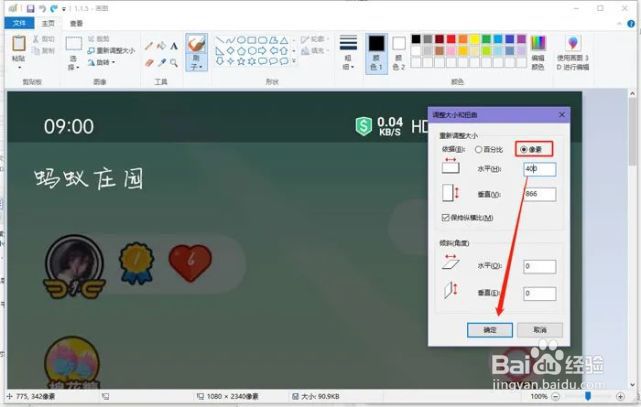Pick the oval shape
641x407 pixels.
241,40
